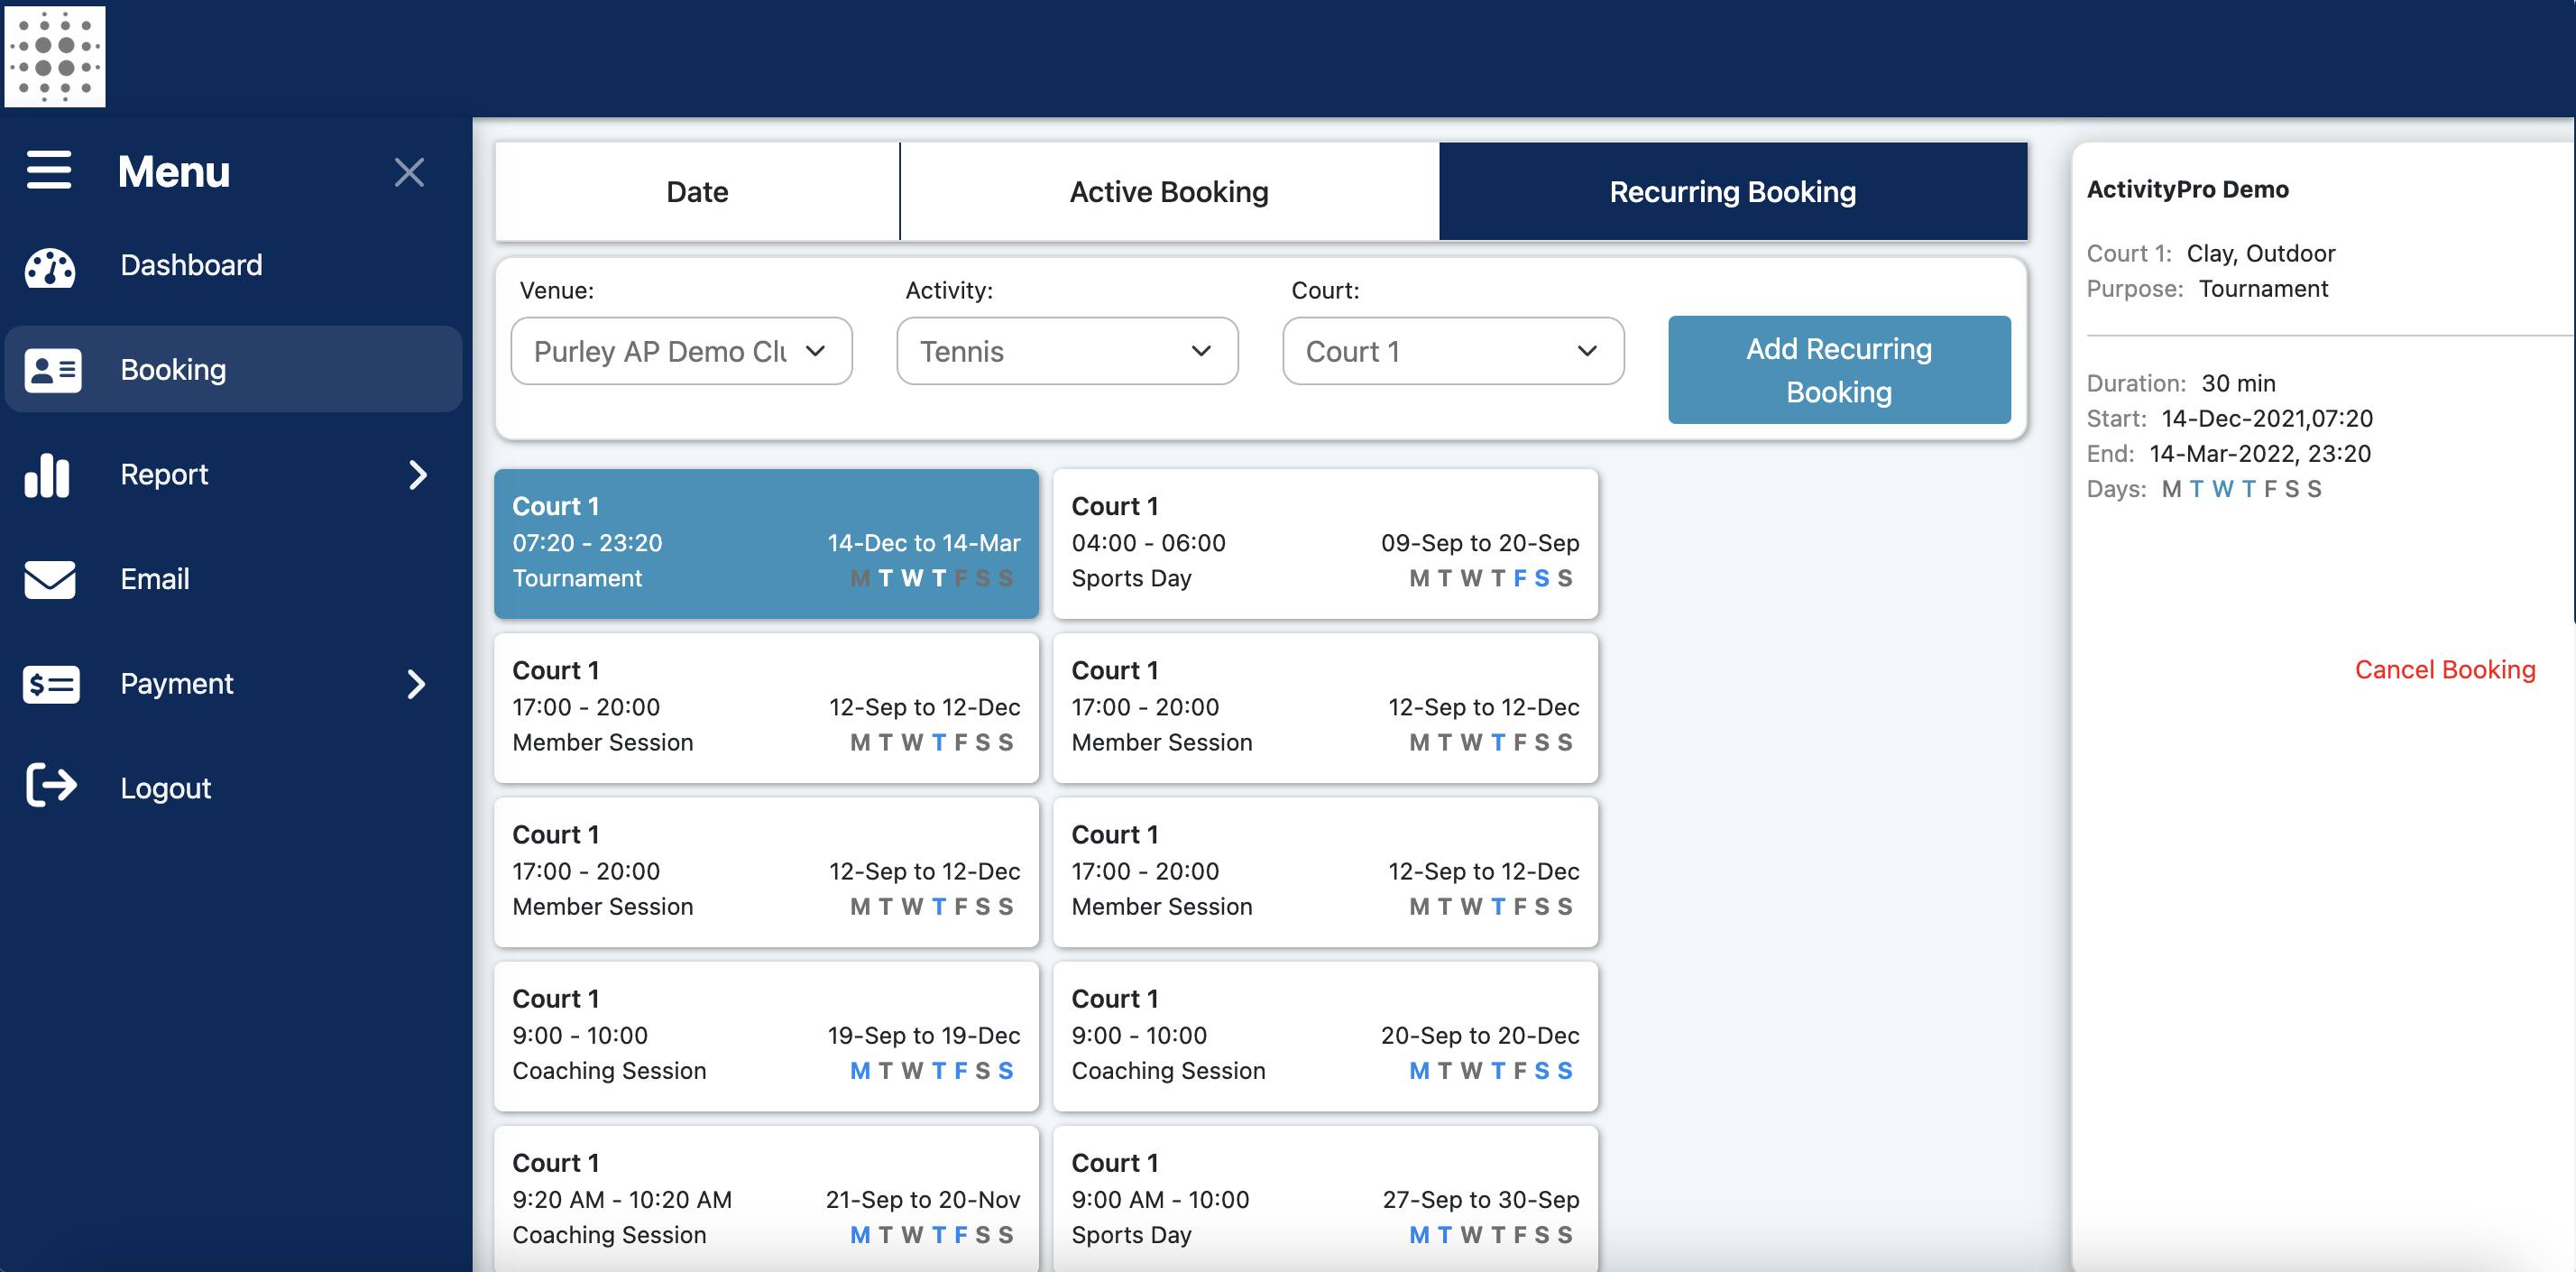The image size is (2576, 1272).
Task: Open the Email envelope icon
Action: click(x=50, y=579)
